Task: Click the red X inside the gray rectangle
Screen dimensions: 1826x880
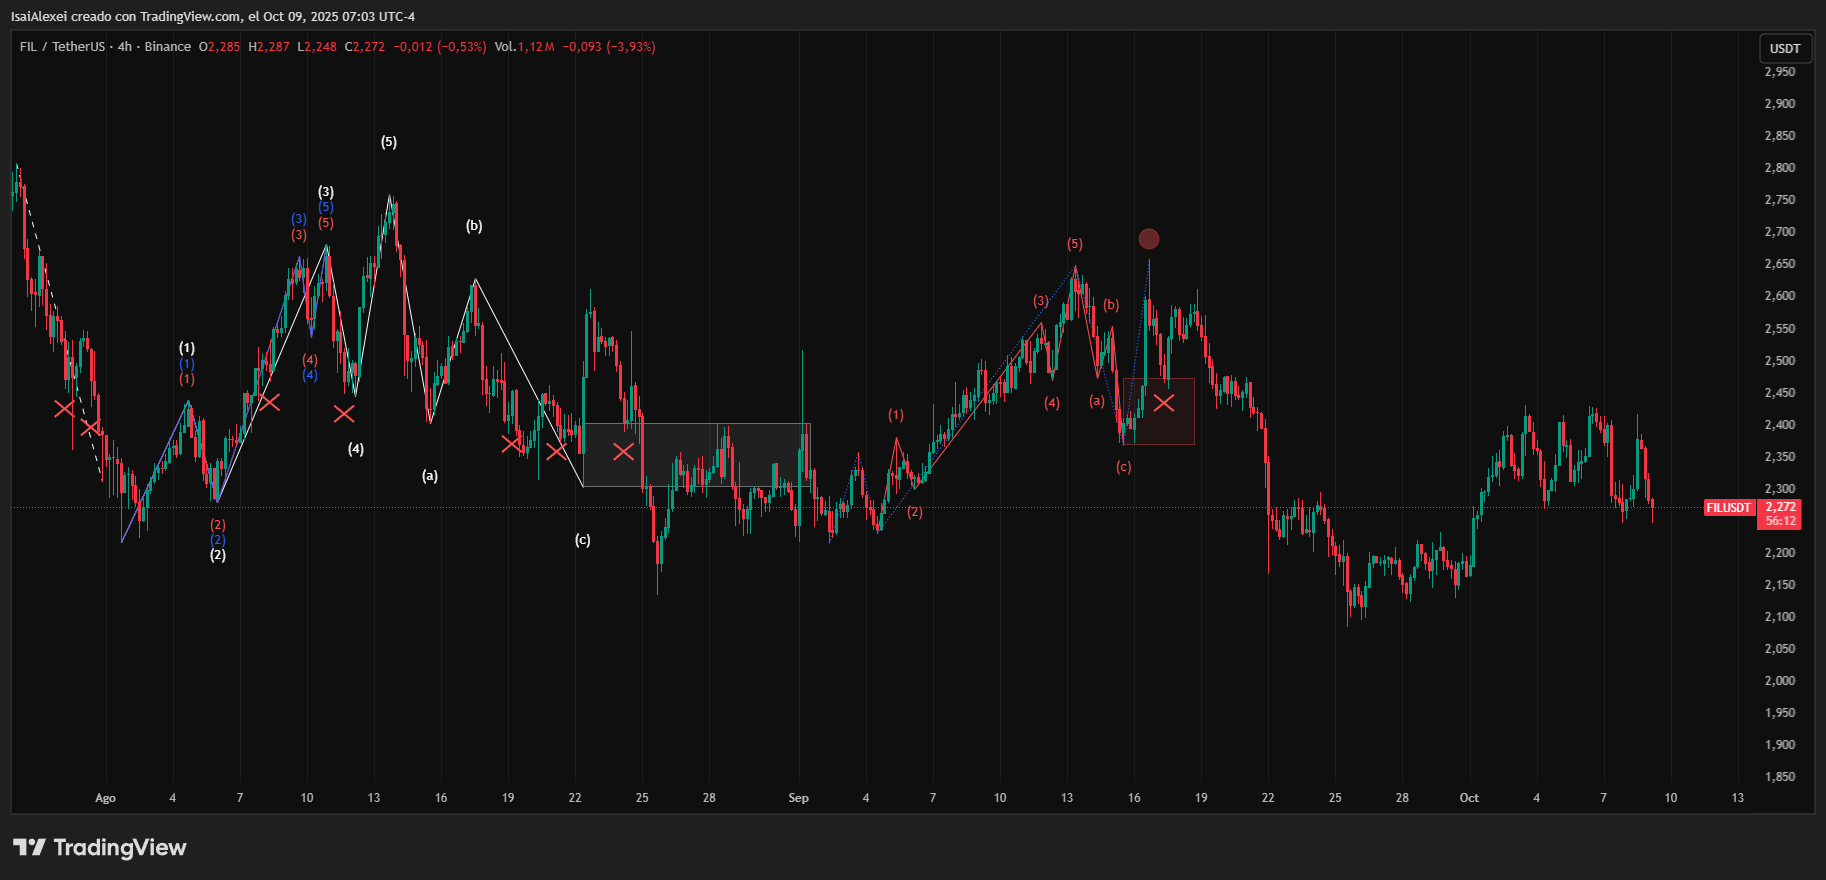Action: (623, 452)
